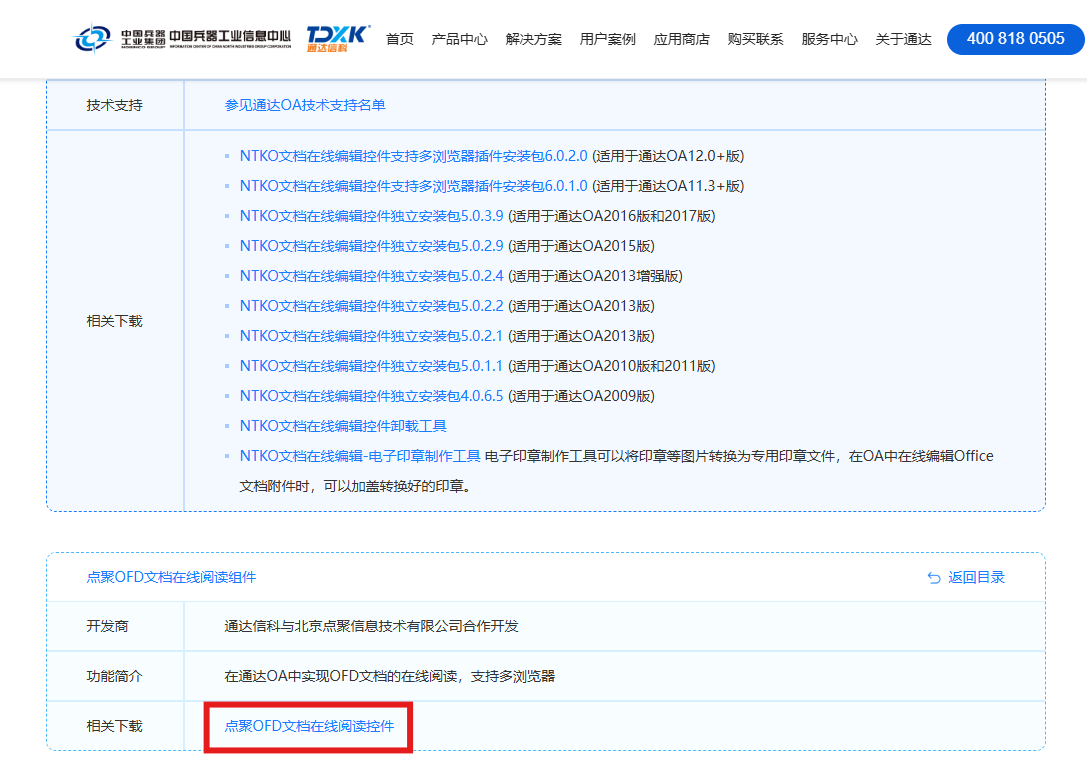Click 关于通达 in the navigation bar
1087x781 pixels.
(903, 39)
